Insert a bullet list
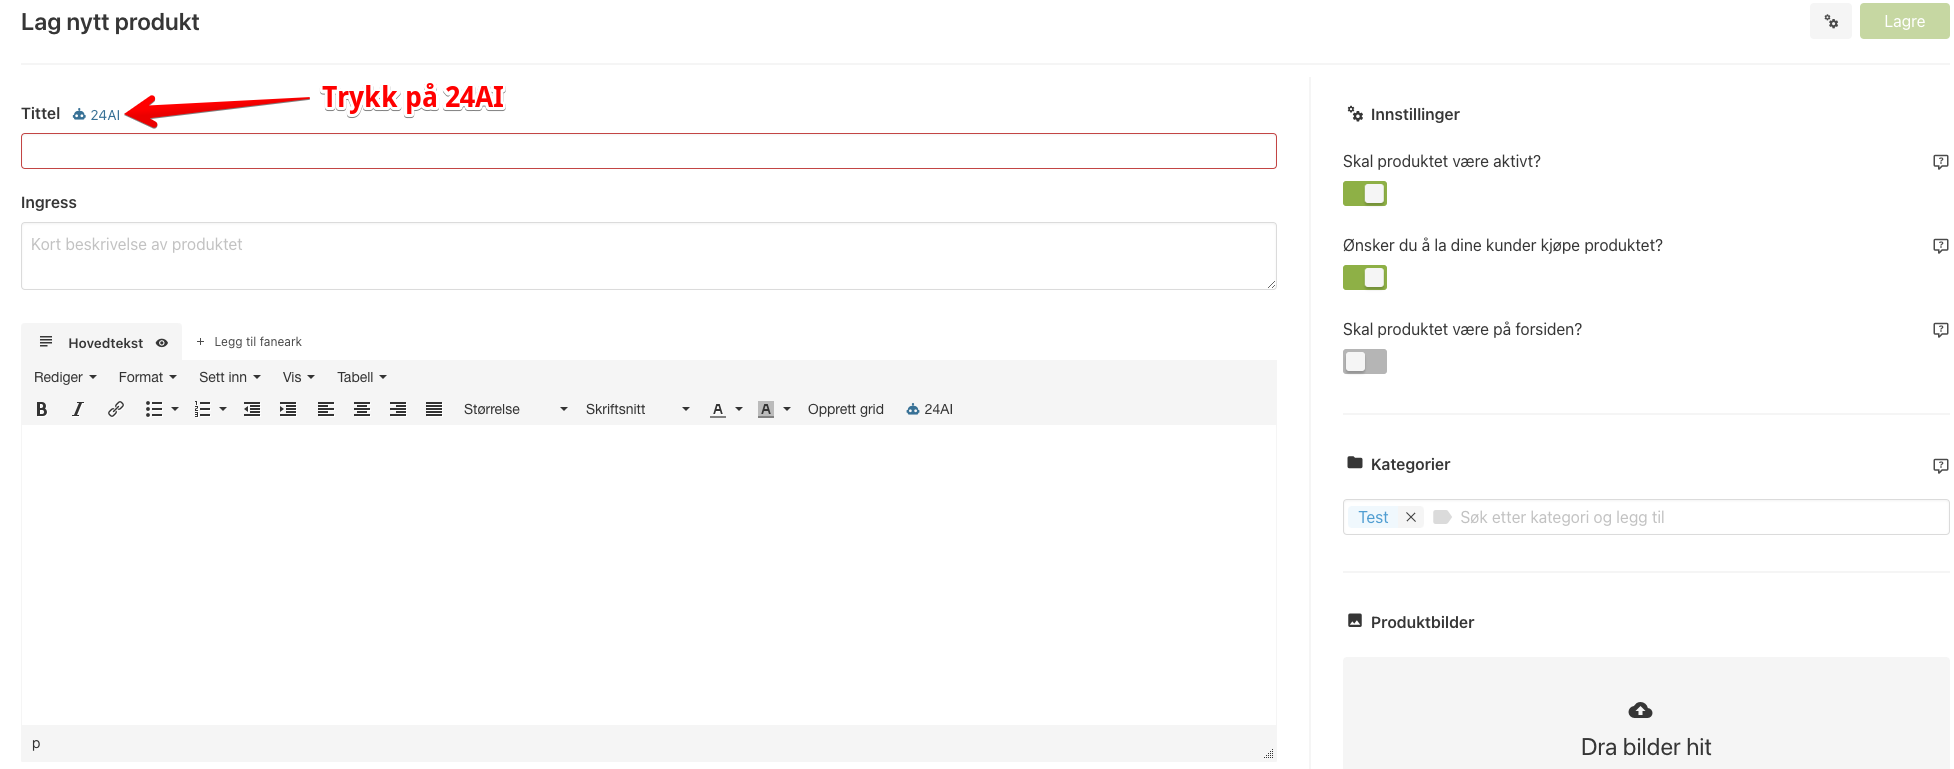Viewport: 1954px width, 769px height. [x=153, y=409]
